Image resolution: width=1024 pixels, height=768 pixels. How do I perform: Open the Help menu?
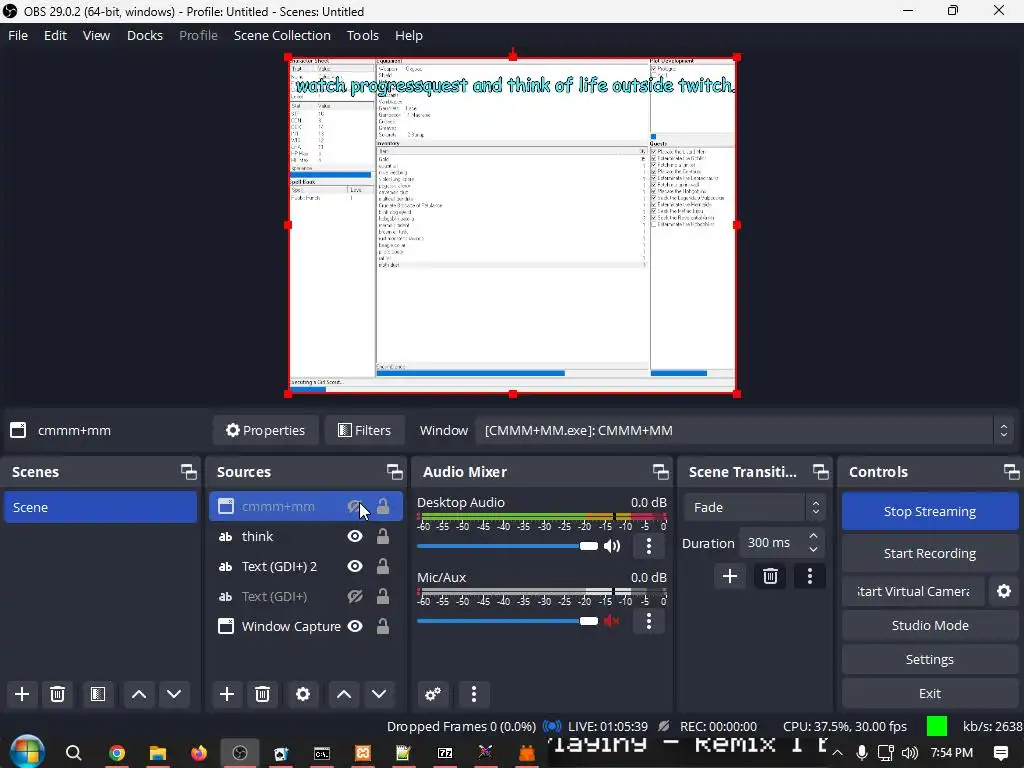409,35
